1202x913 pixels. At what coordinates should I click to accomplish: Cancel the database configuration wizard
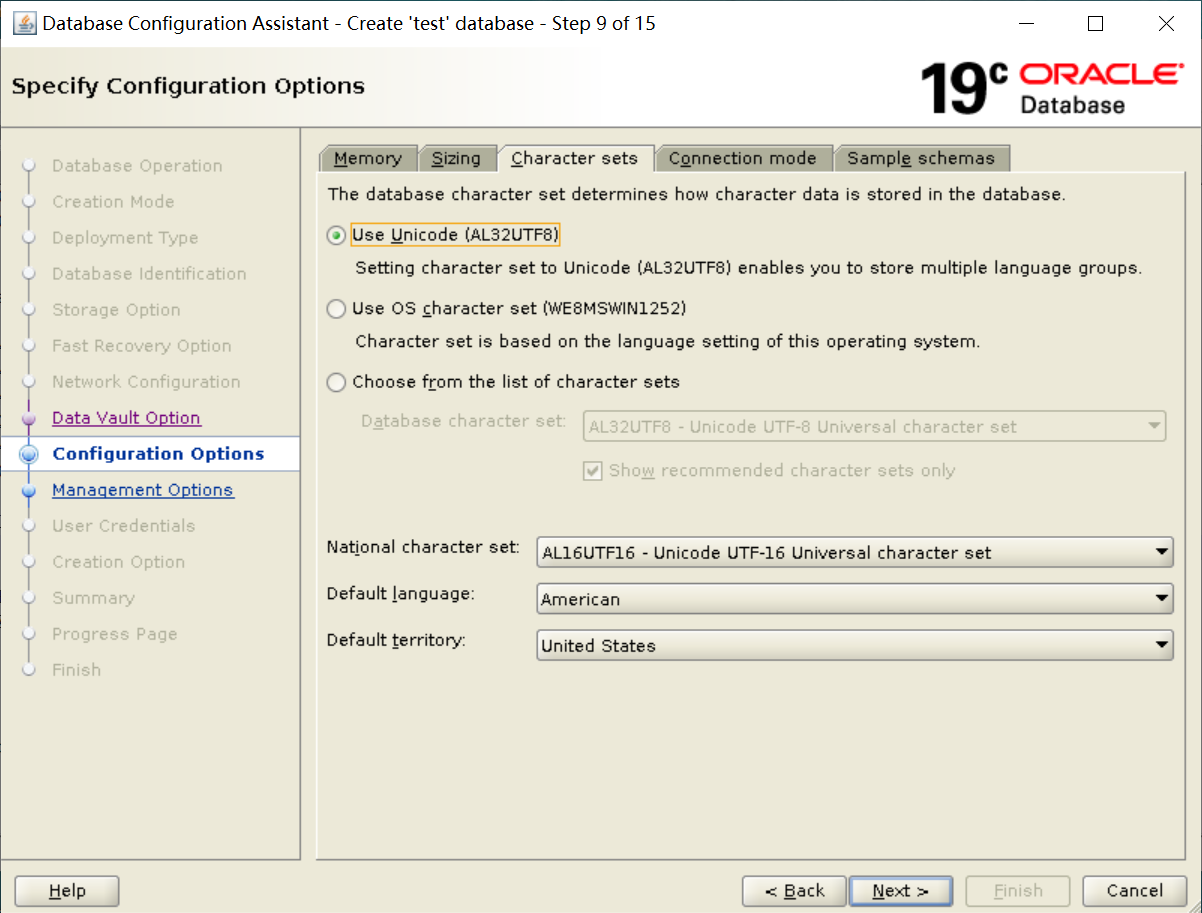coord(1135,891)
